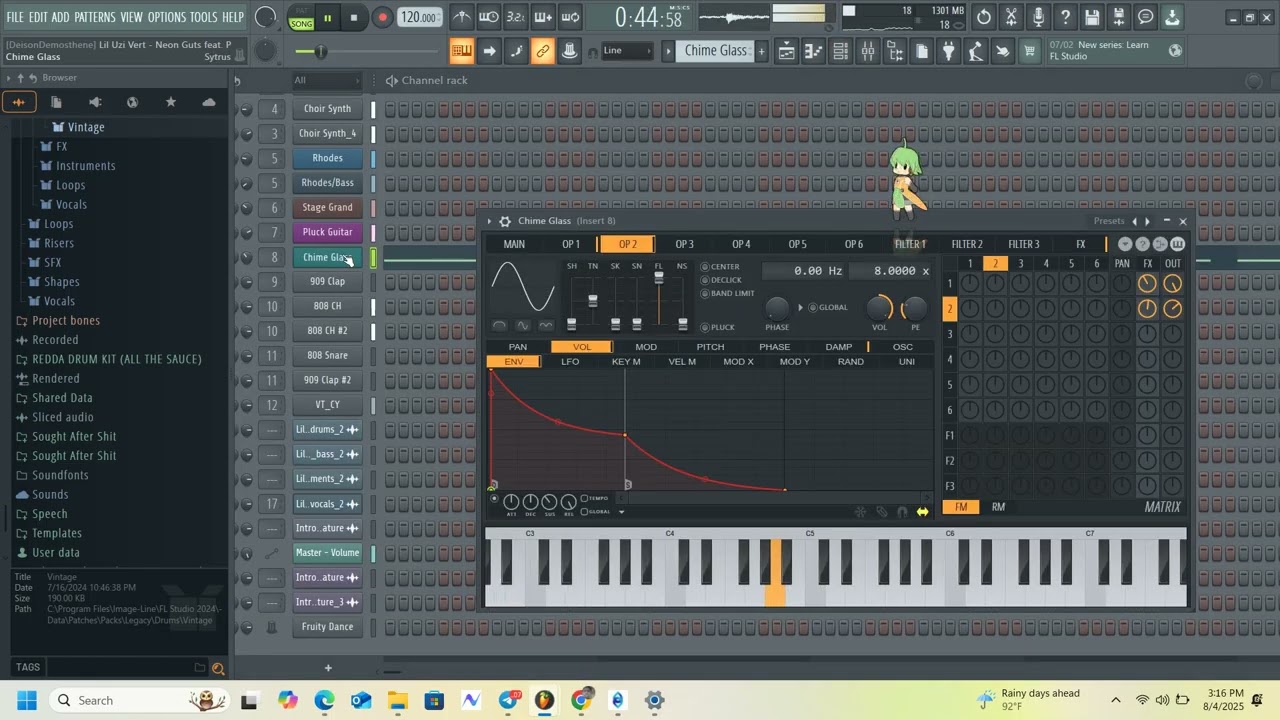
Task: Add a channel with the plus button
Action: pyautogui.click(x=328, y=668)
